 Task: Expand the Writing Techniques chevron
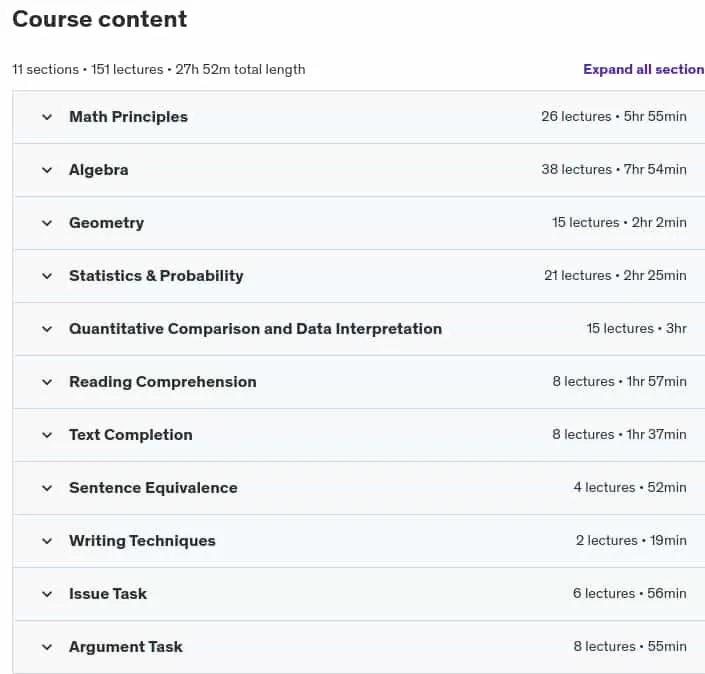click(47, 541)
